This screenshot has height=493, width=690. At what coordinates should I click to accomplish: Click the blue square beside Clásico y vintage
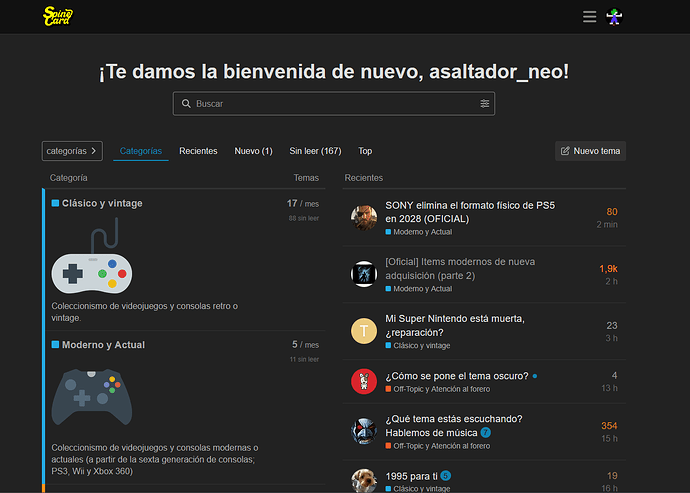(55, 203)
